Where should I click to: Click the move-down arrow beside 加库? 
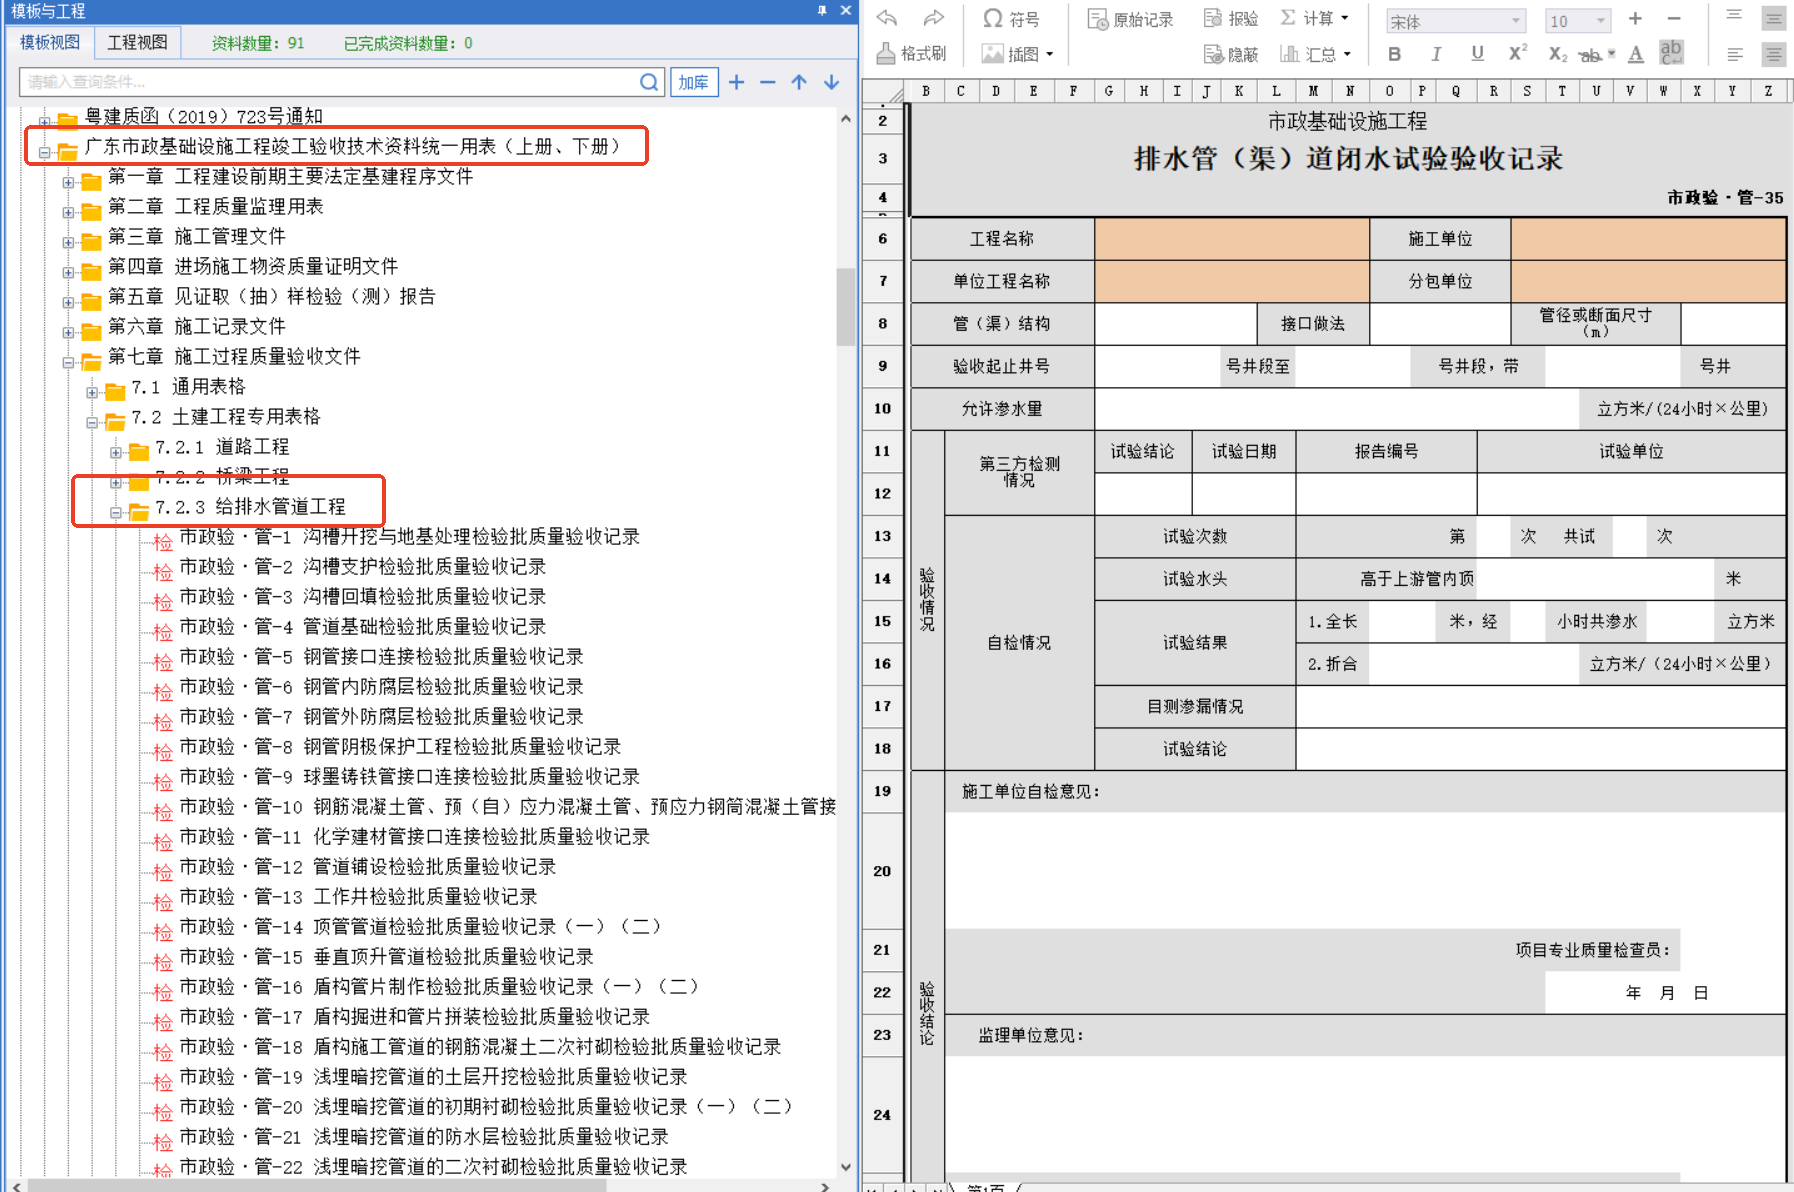tap(831, 82)
